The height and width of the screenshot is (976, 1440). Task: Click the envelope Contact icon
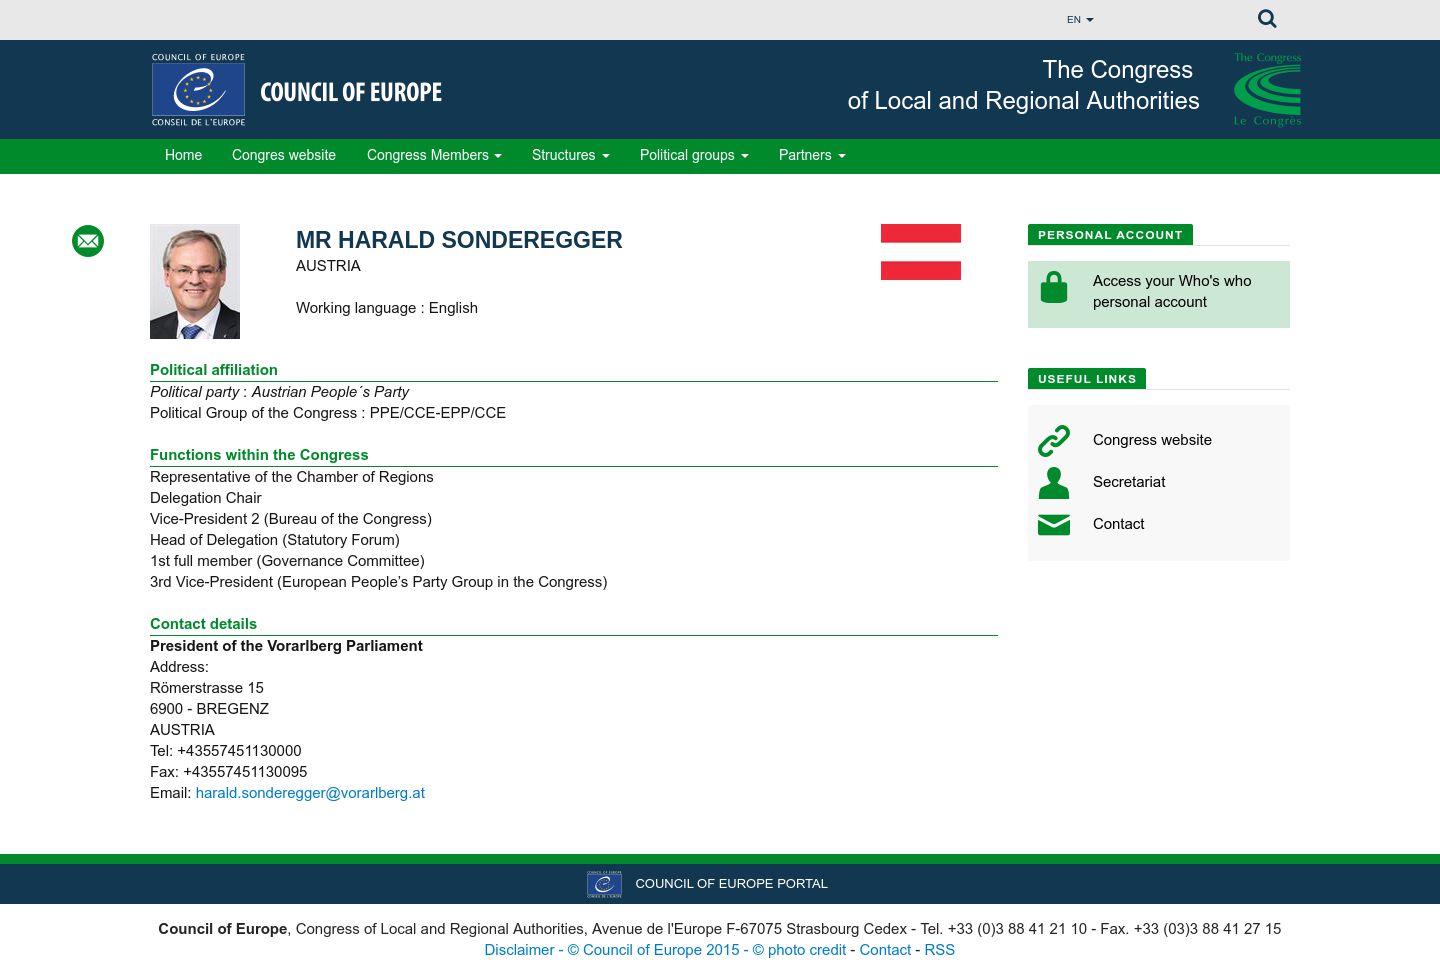1054,524
